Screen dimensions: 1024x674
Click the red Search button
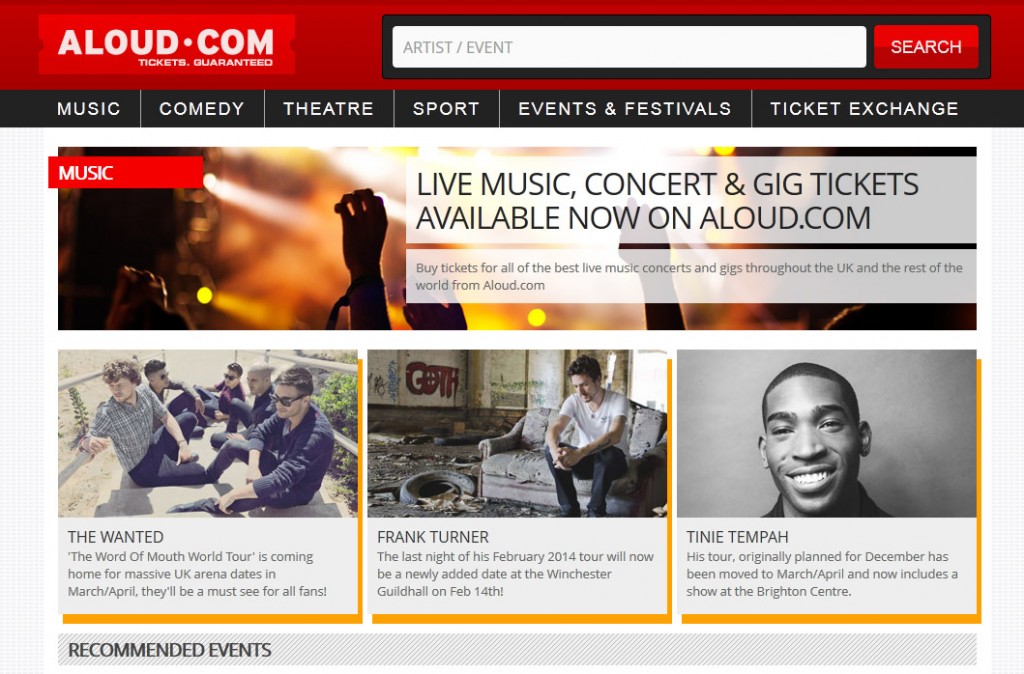(x=925, y=47)
